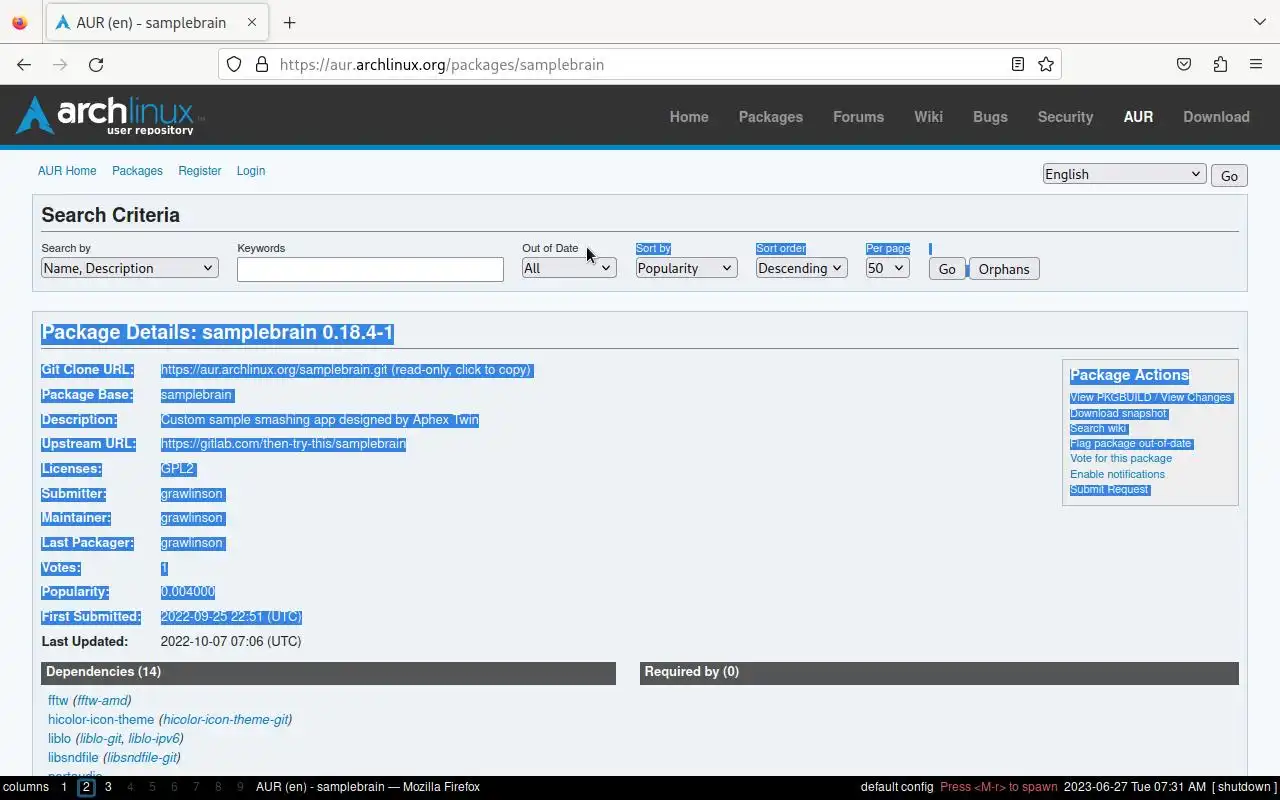
Task: Open the Packages item in top navigation
Action: point(771,117)
